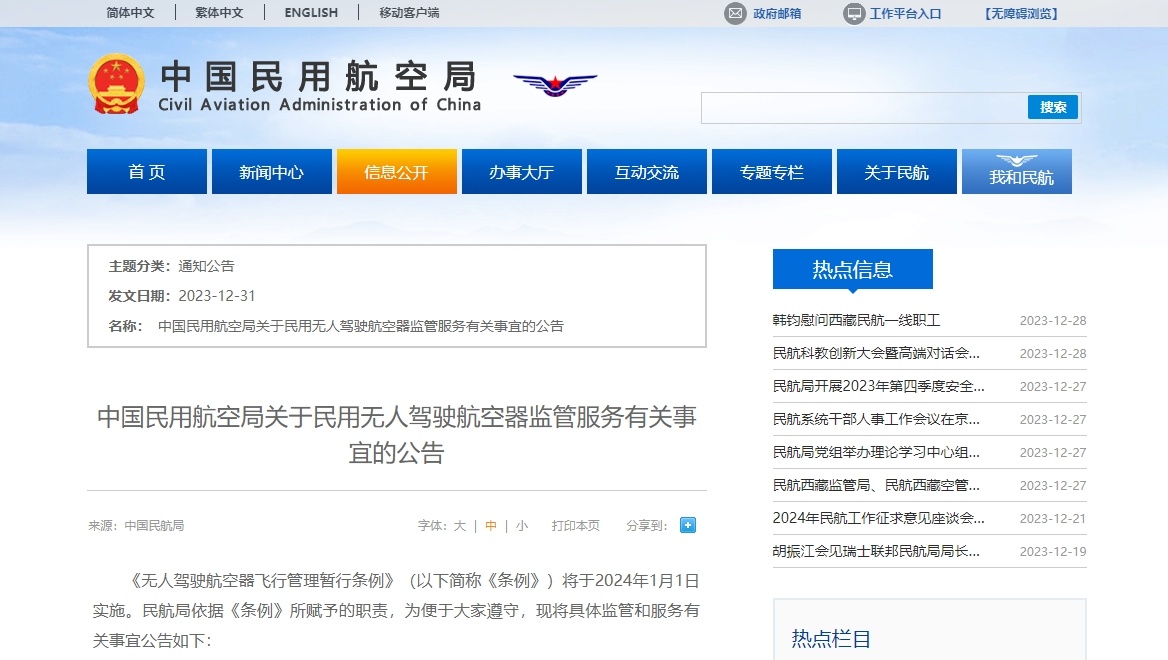
Task: Click the 来源: 中国民航局 source text
Action: pyautogui.click(x=136, y=525)
